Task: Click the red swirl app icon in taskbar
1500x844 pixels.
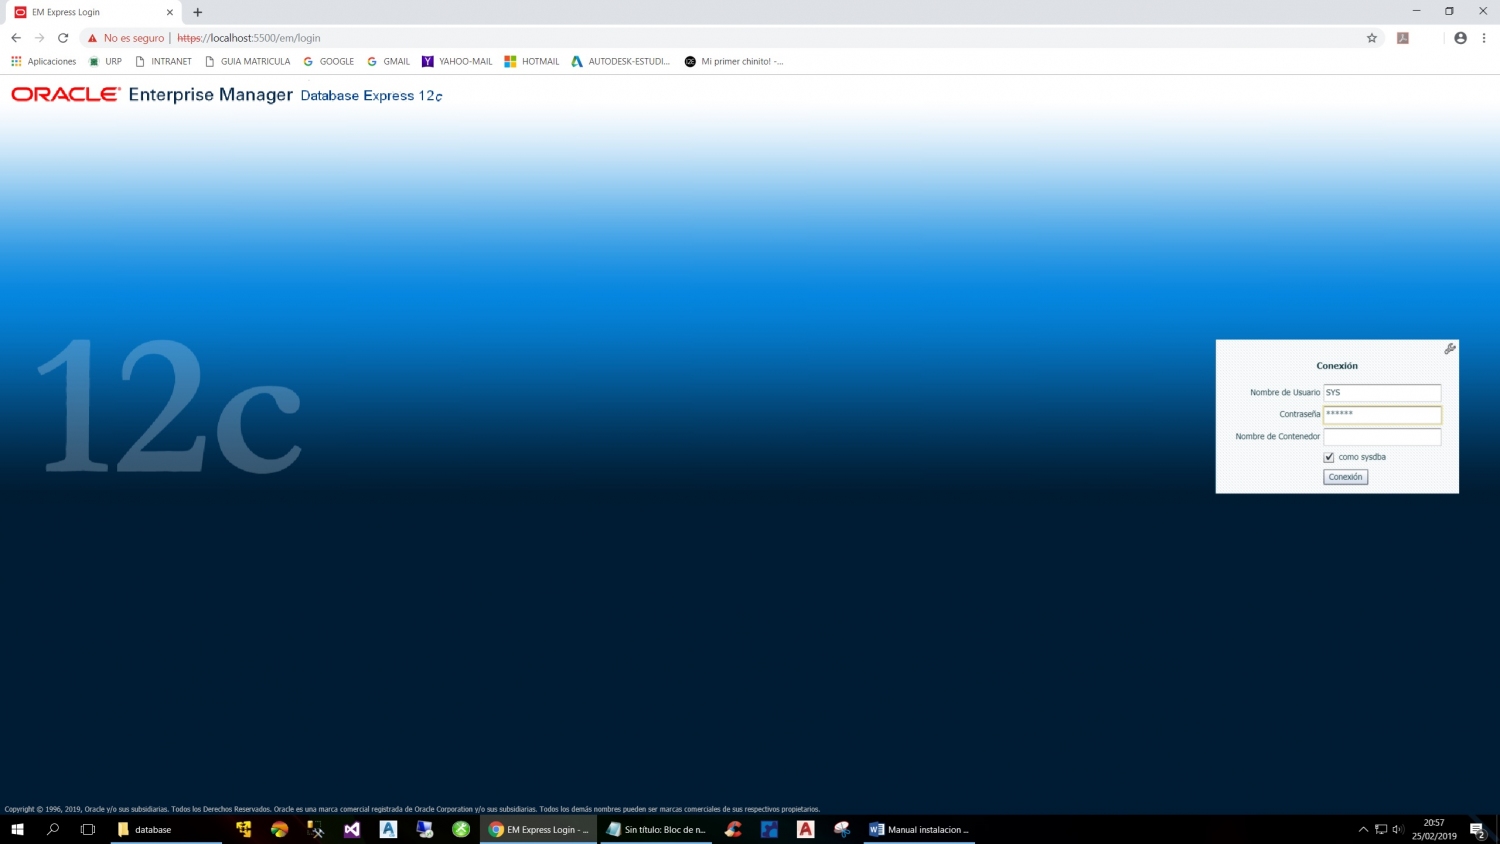Action: click(x=733, y=829)
